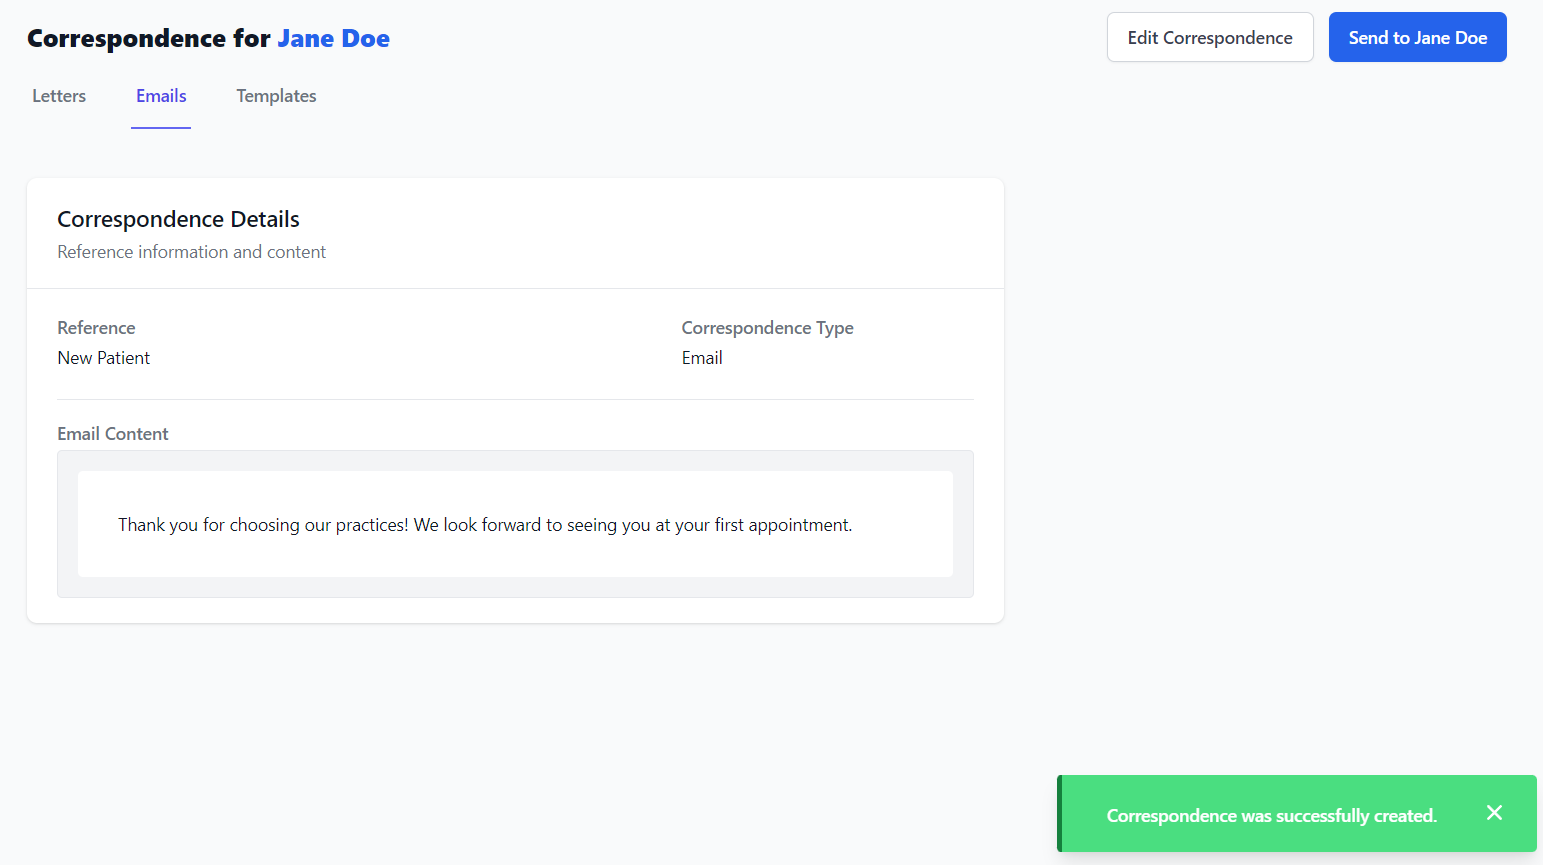Click the Correspondence Type value Email

[x=701, y=357]
